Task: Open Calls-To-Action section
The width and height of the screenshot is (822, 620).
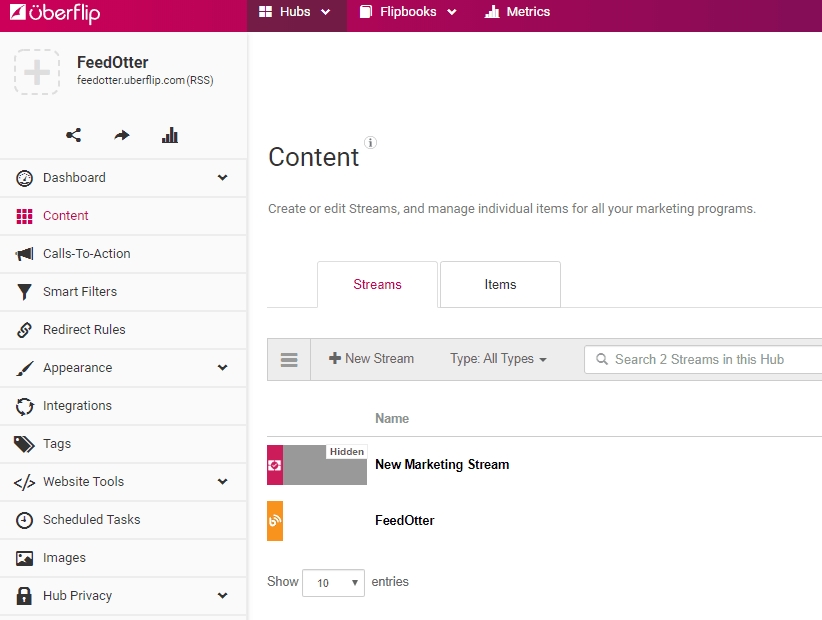Action: pyautogui.click(x=86, y=254)
